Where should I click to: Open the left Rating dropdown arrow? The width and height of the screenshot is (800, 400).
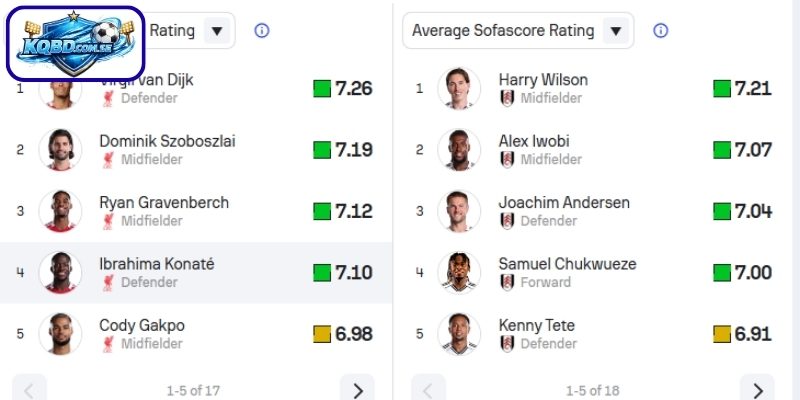pyautogui.click(x=217, y=31)
